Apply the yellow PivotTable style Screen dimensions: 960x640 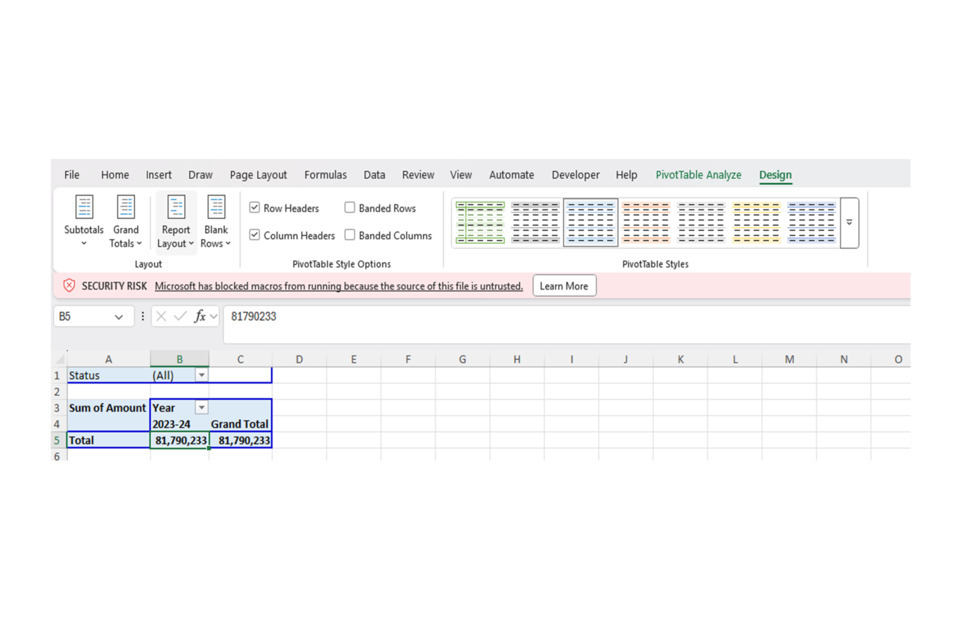[x=756, y=222]
